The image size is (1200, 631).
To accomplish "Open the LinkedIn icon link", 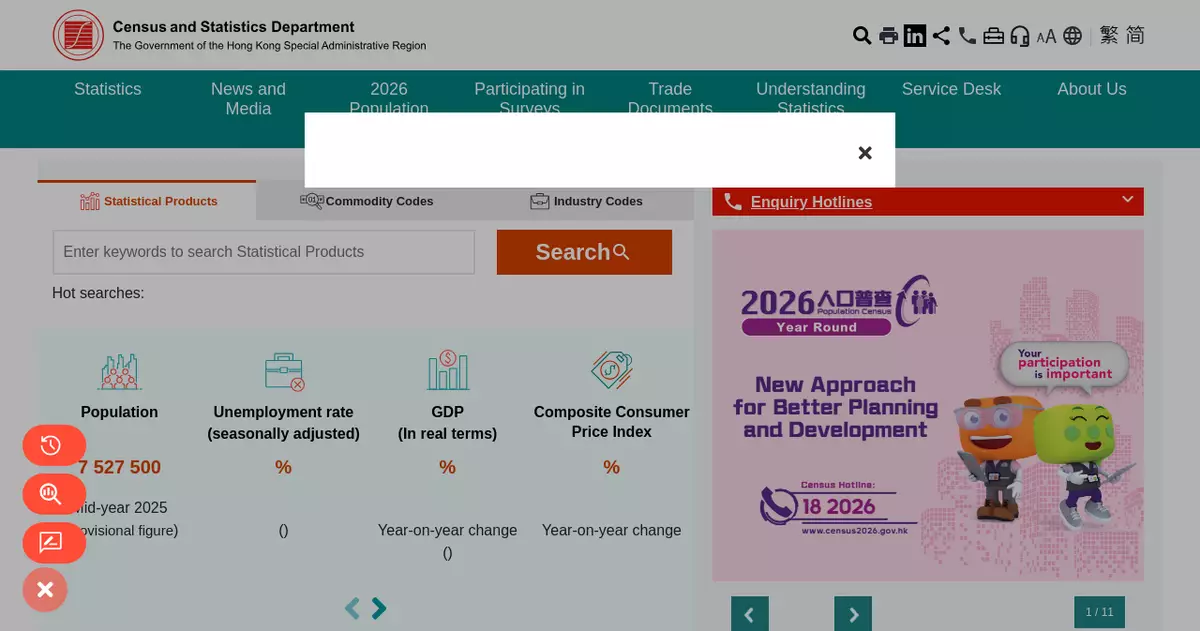I will 915,36.
